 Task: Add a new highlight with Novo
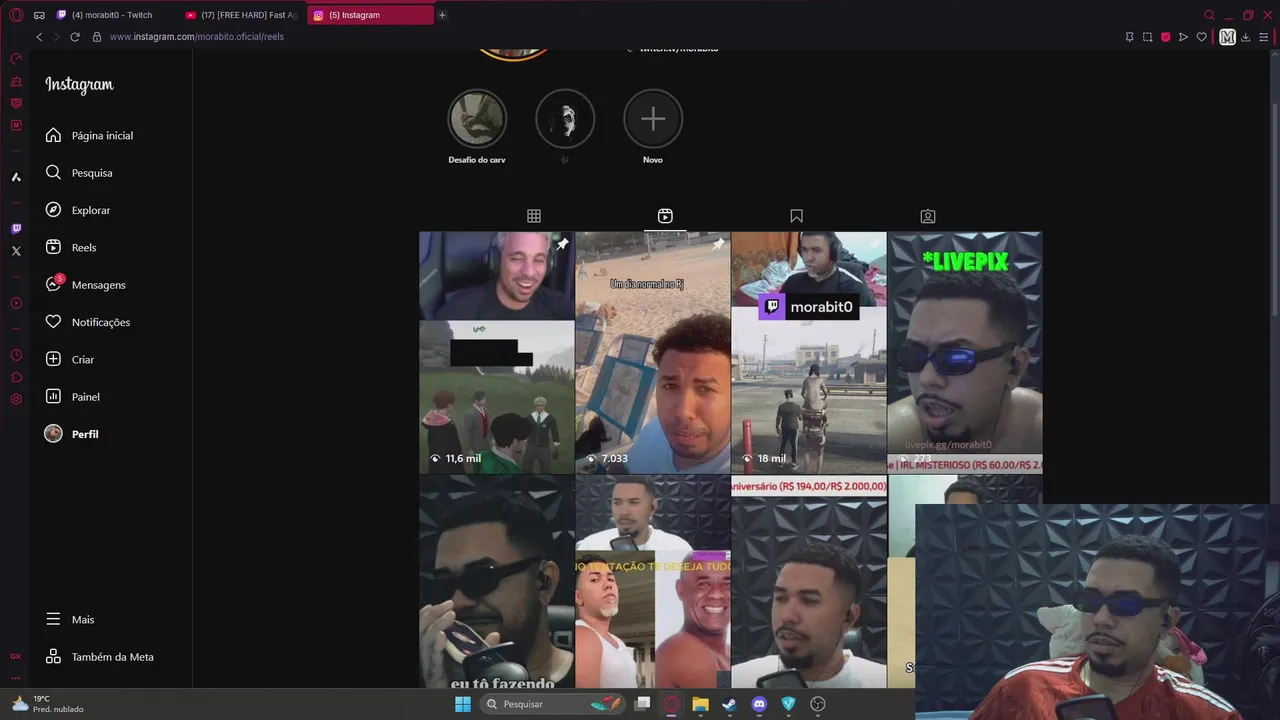(653, 119)
